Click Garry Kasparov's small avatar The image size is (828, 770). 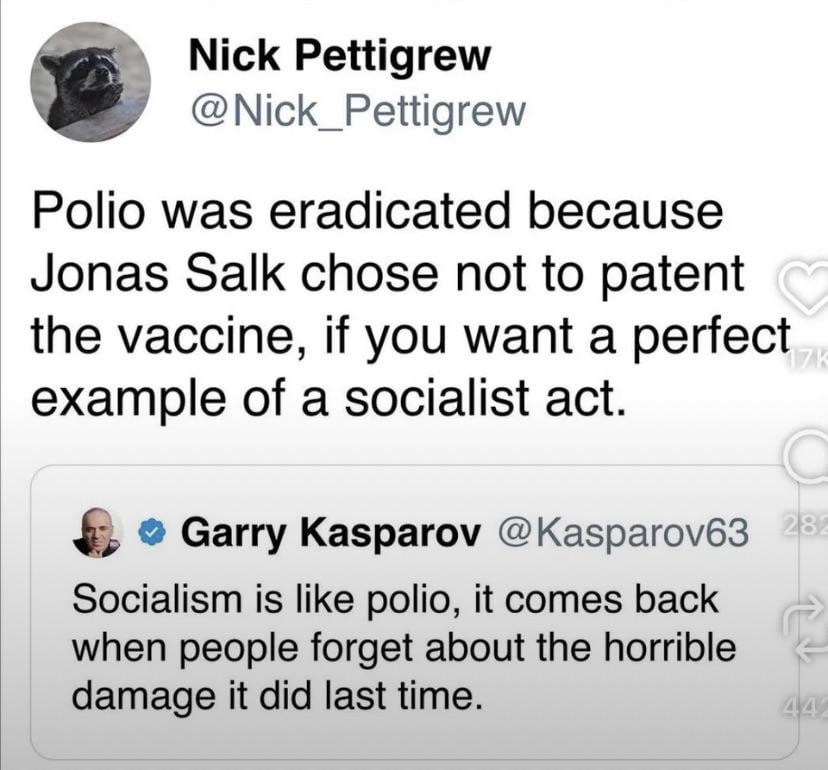96,532
